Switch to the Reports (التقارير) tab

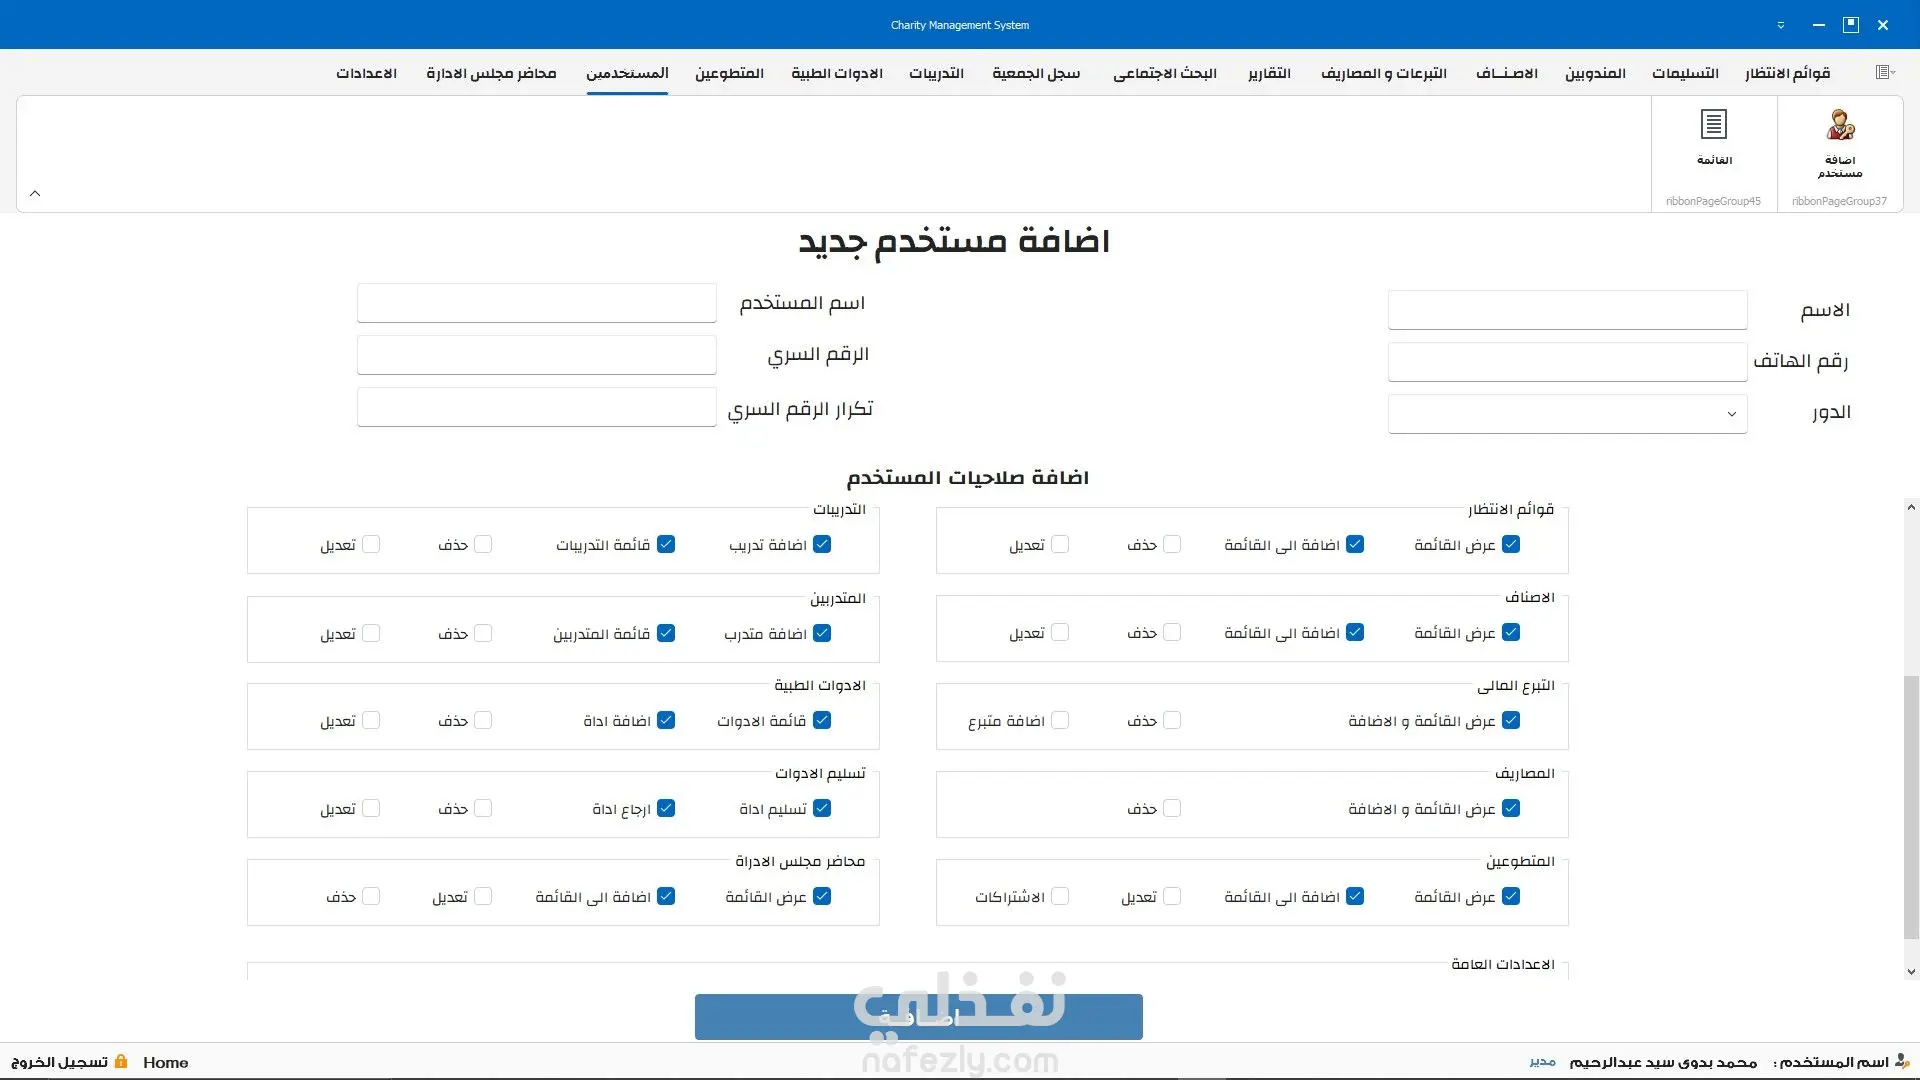coord(1269,73)
